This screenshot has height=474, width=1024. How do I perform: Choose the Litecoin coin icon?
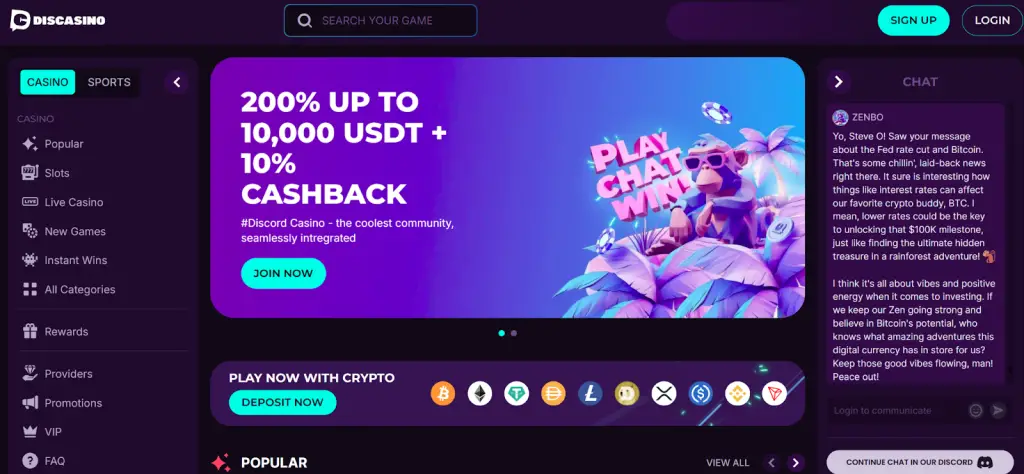[x=590, y=394]
